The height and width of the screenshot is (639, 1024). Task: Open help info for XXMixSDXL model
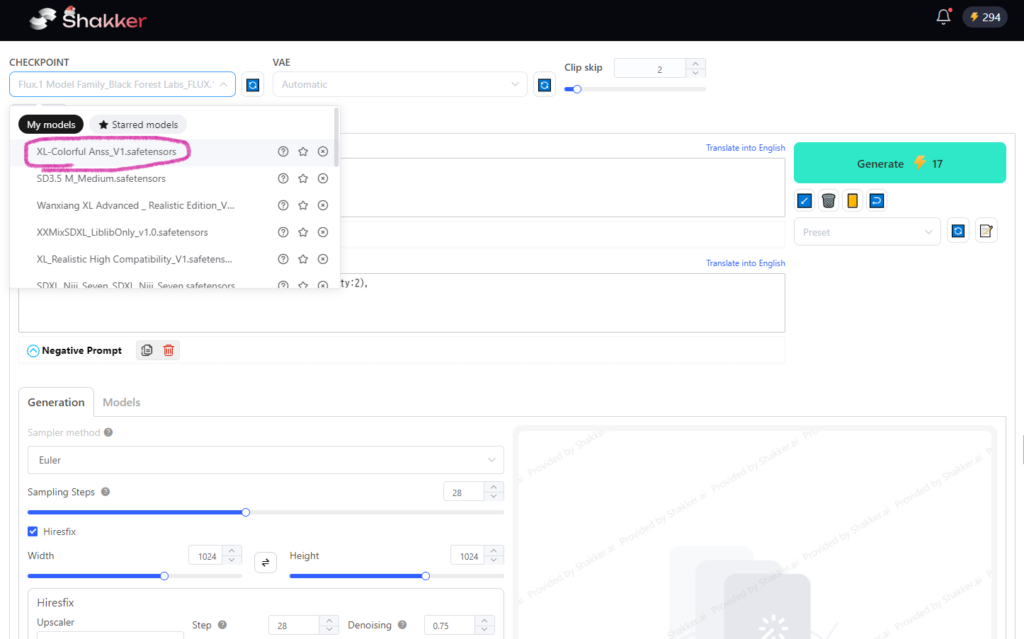283,232
